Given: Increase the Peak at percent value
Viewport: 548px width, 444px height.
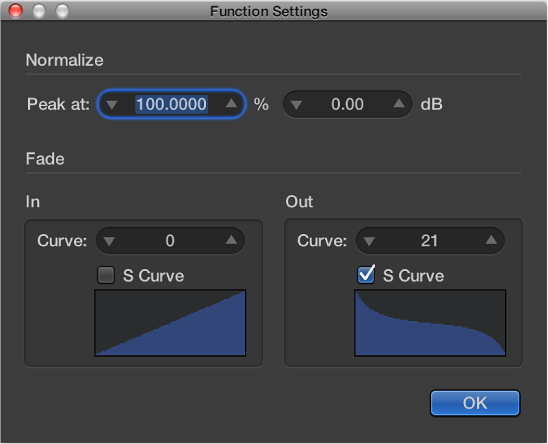Looking at the screenshot, I should point(231,103).
